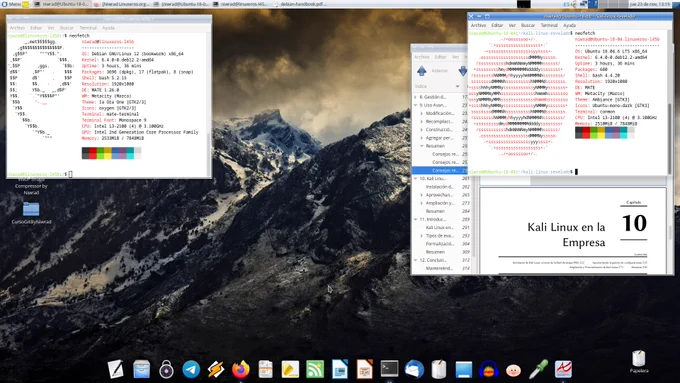The width and height of the screenshot is (680, 383).
Task: Expand the Modificación... section
Action: [422, 114]
